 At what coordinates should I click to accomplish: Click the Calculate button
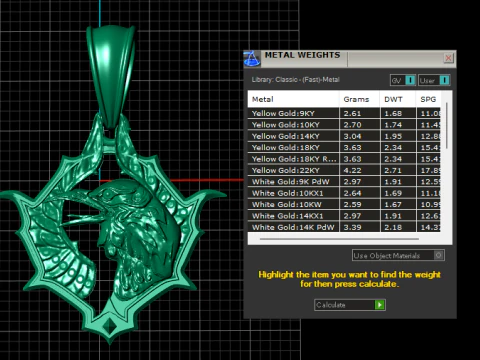tap(350, 305)
